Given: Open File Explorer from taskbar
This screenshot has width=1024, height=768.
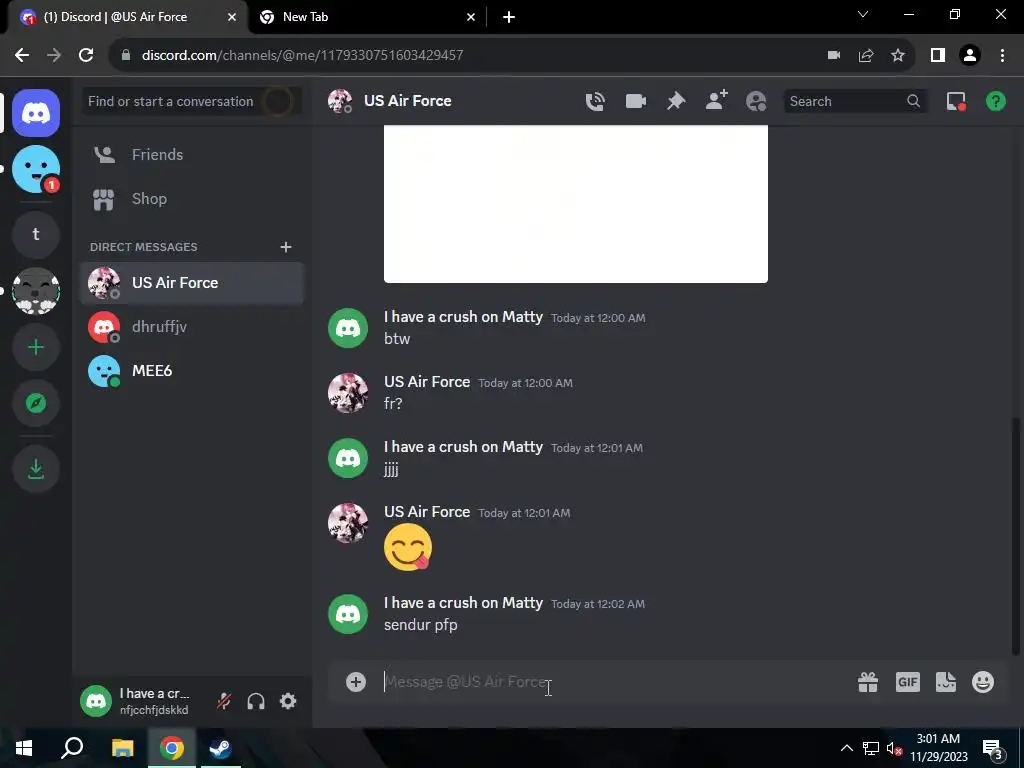Looking at the screenshot, I should coord(122,748).
